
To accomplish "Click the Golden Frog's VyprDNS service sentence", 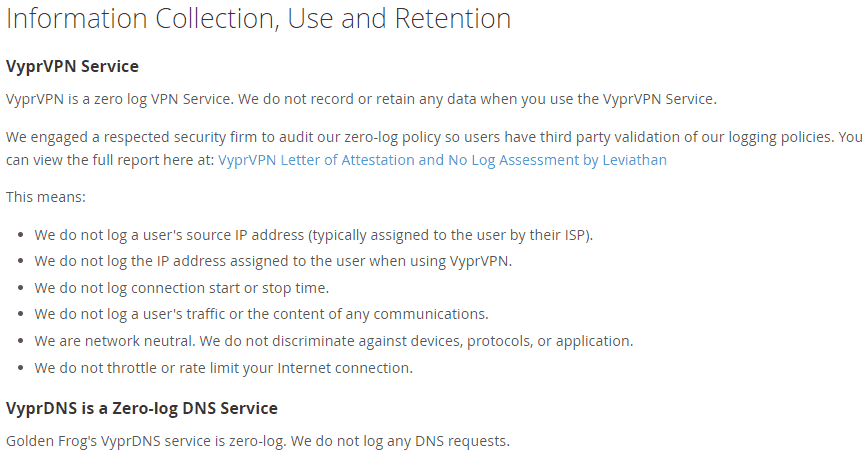I will coord(258,442).
